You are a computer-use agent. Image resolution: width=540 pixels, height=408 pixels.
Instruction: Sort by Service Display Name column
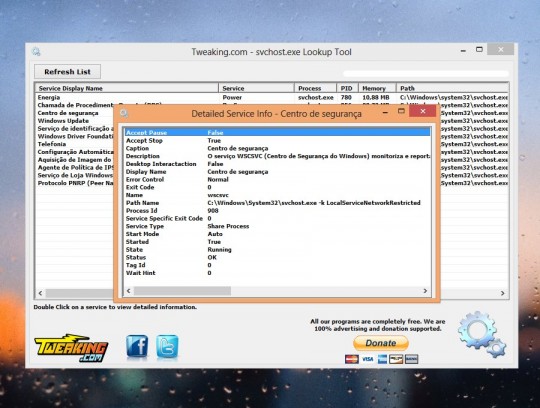(x=127, y=88)
